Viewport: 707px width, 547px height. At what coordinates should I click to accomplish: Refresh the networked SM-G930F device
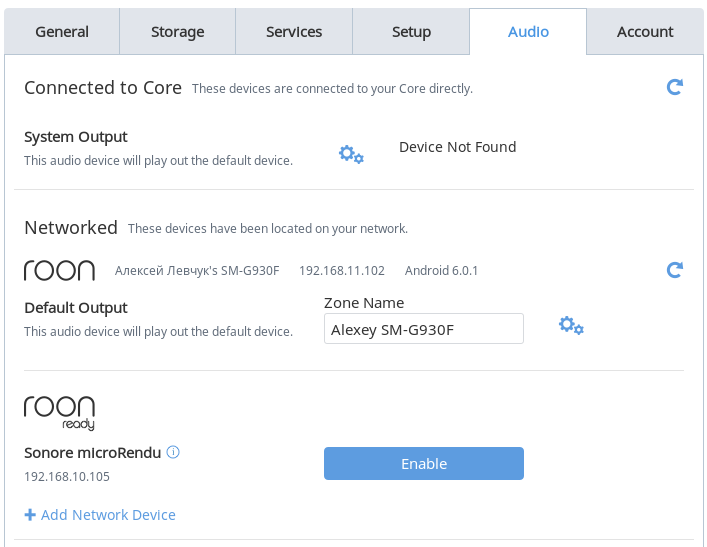(675, 270)
